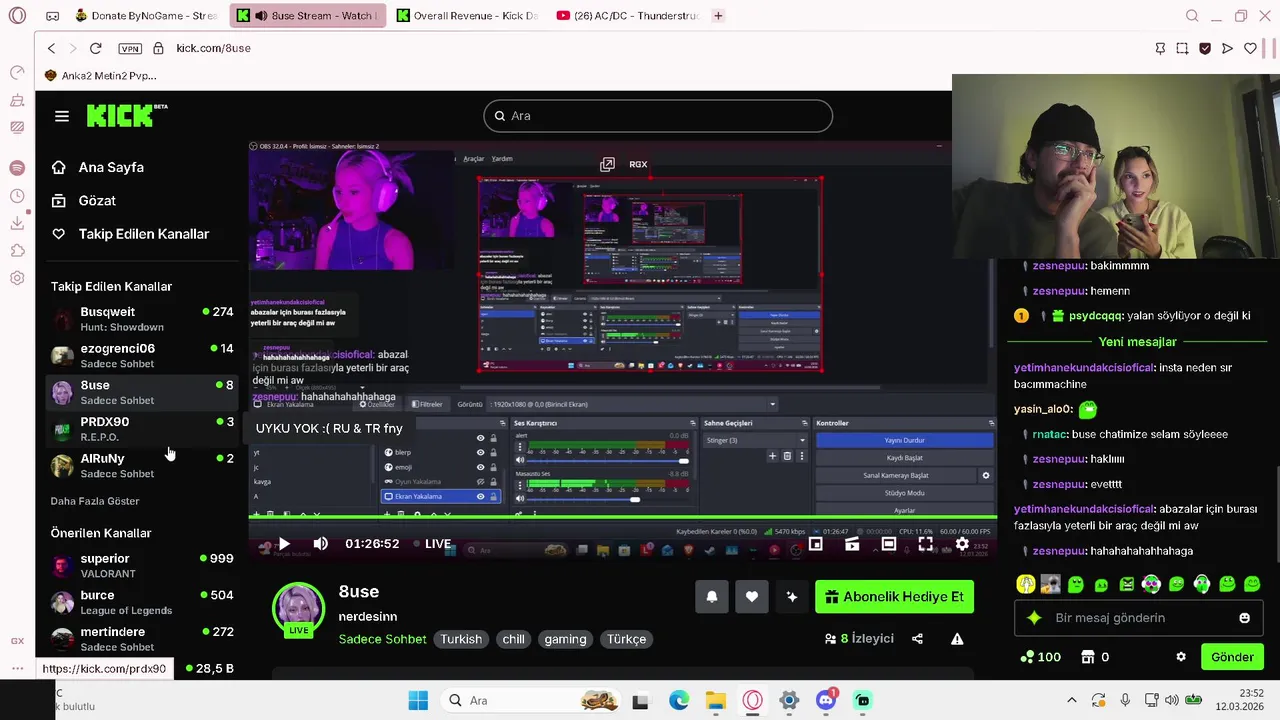Screen dimensions: 1280x720
Task: Reload the page
Action: coord(95,48)
